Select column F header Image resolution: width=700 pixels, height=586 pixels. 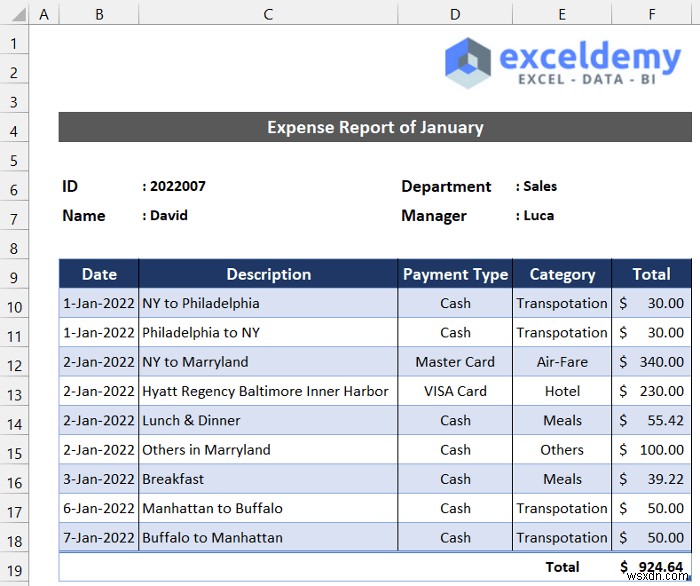652,14
